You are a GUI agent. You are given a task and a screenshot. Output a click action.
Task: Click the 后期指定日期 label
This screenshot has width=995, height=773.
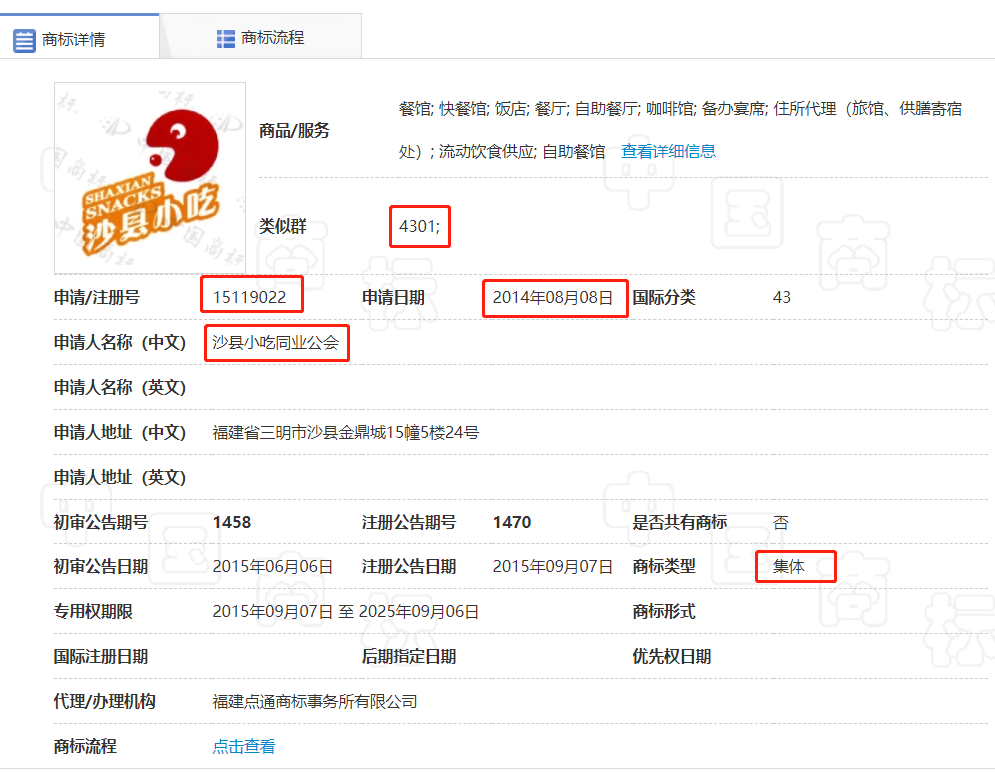[x=409, y=657]
